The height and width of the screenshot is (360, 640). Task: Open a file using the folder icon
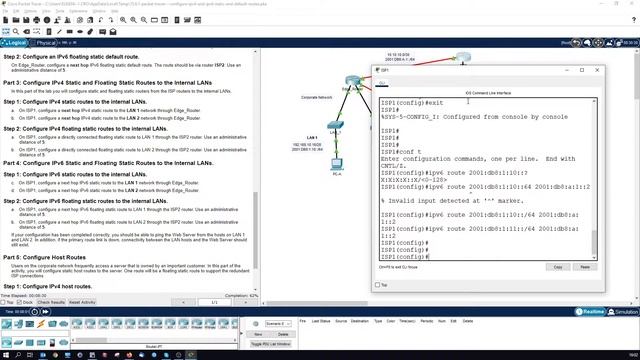click(x=16, y=20)
